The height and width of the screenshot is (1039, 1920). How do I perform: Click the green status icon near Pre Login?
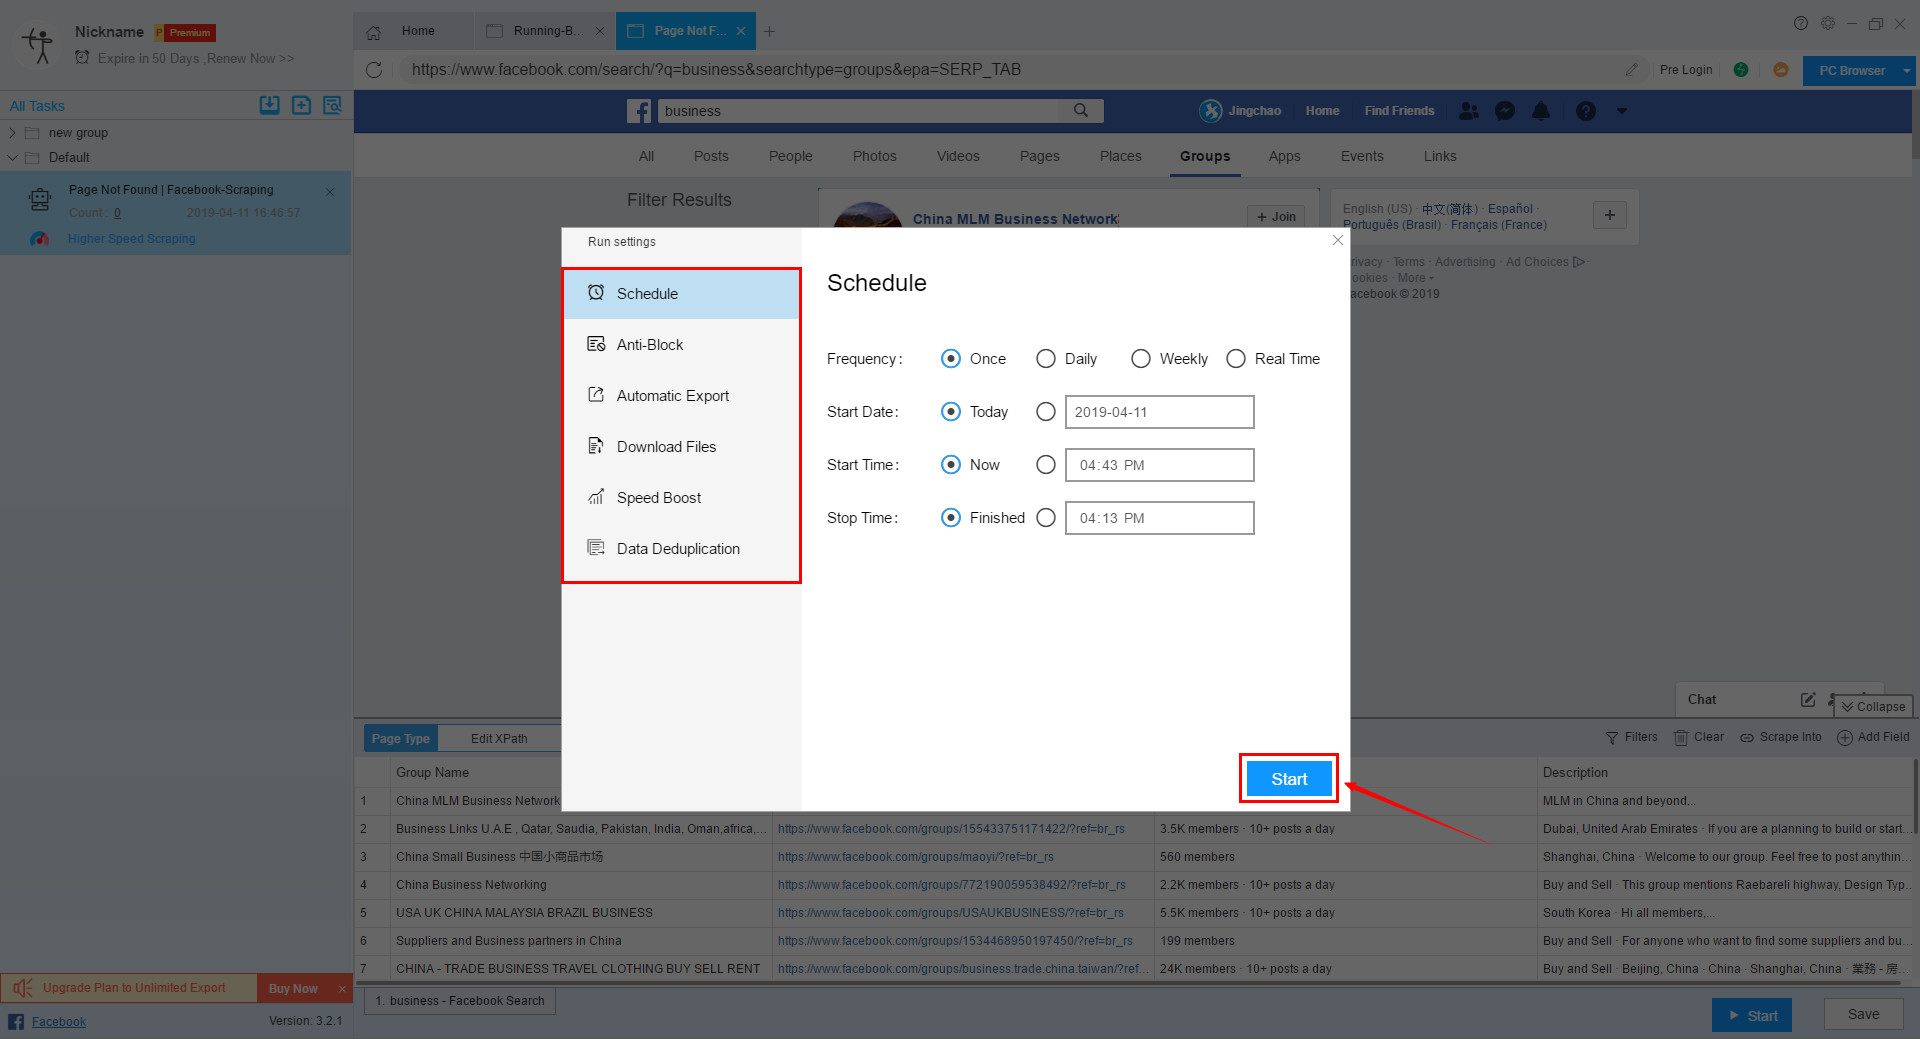(1741, 70)
